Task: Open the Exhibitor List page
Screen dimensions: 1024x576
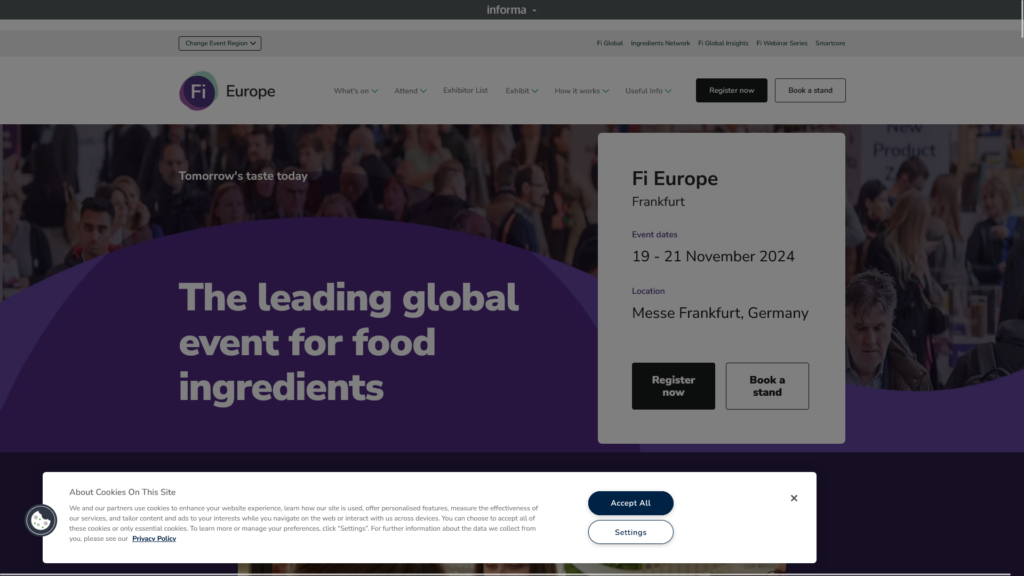Action: pos(465,90)
